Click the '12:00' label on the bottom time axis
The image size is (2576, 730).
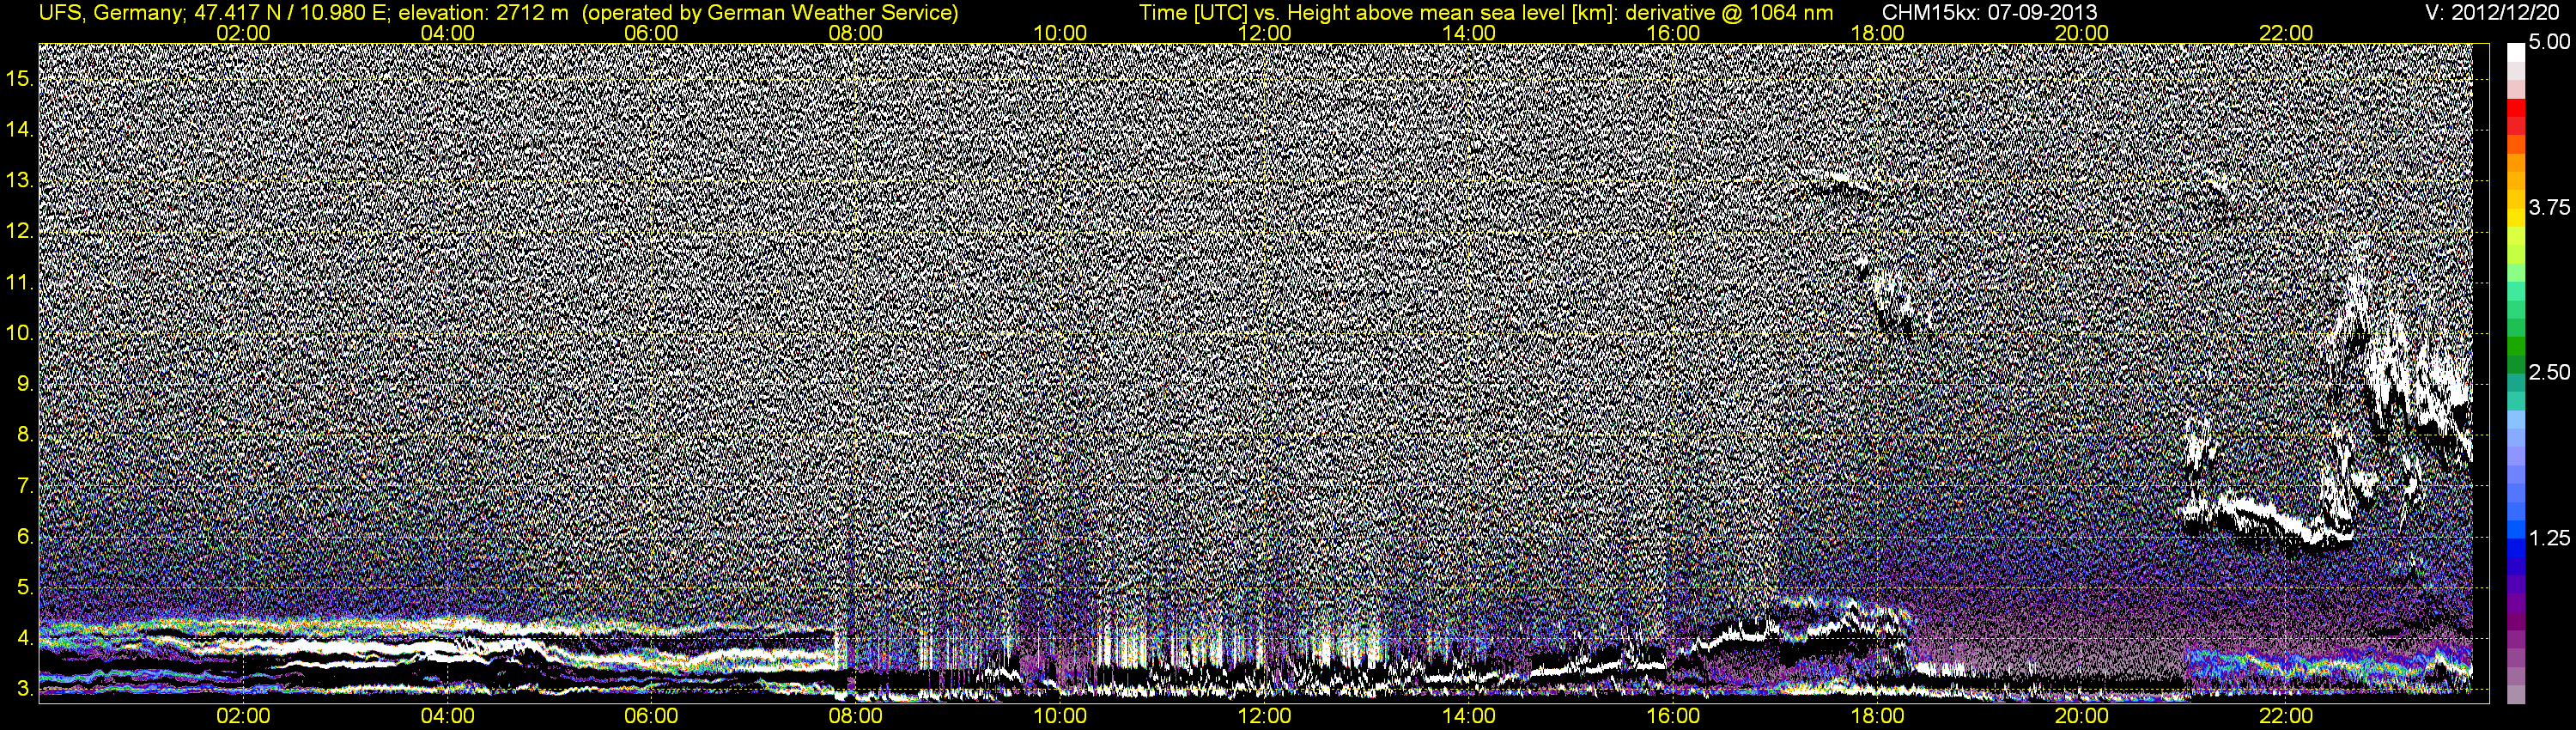coord(1264,716)
